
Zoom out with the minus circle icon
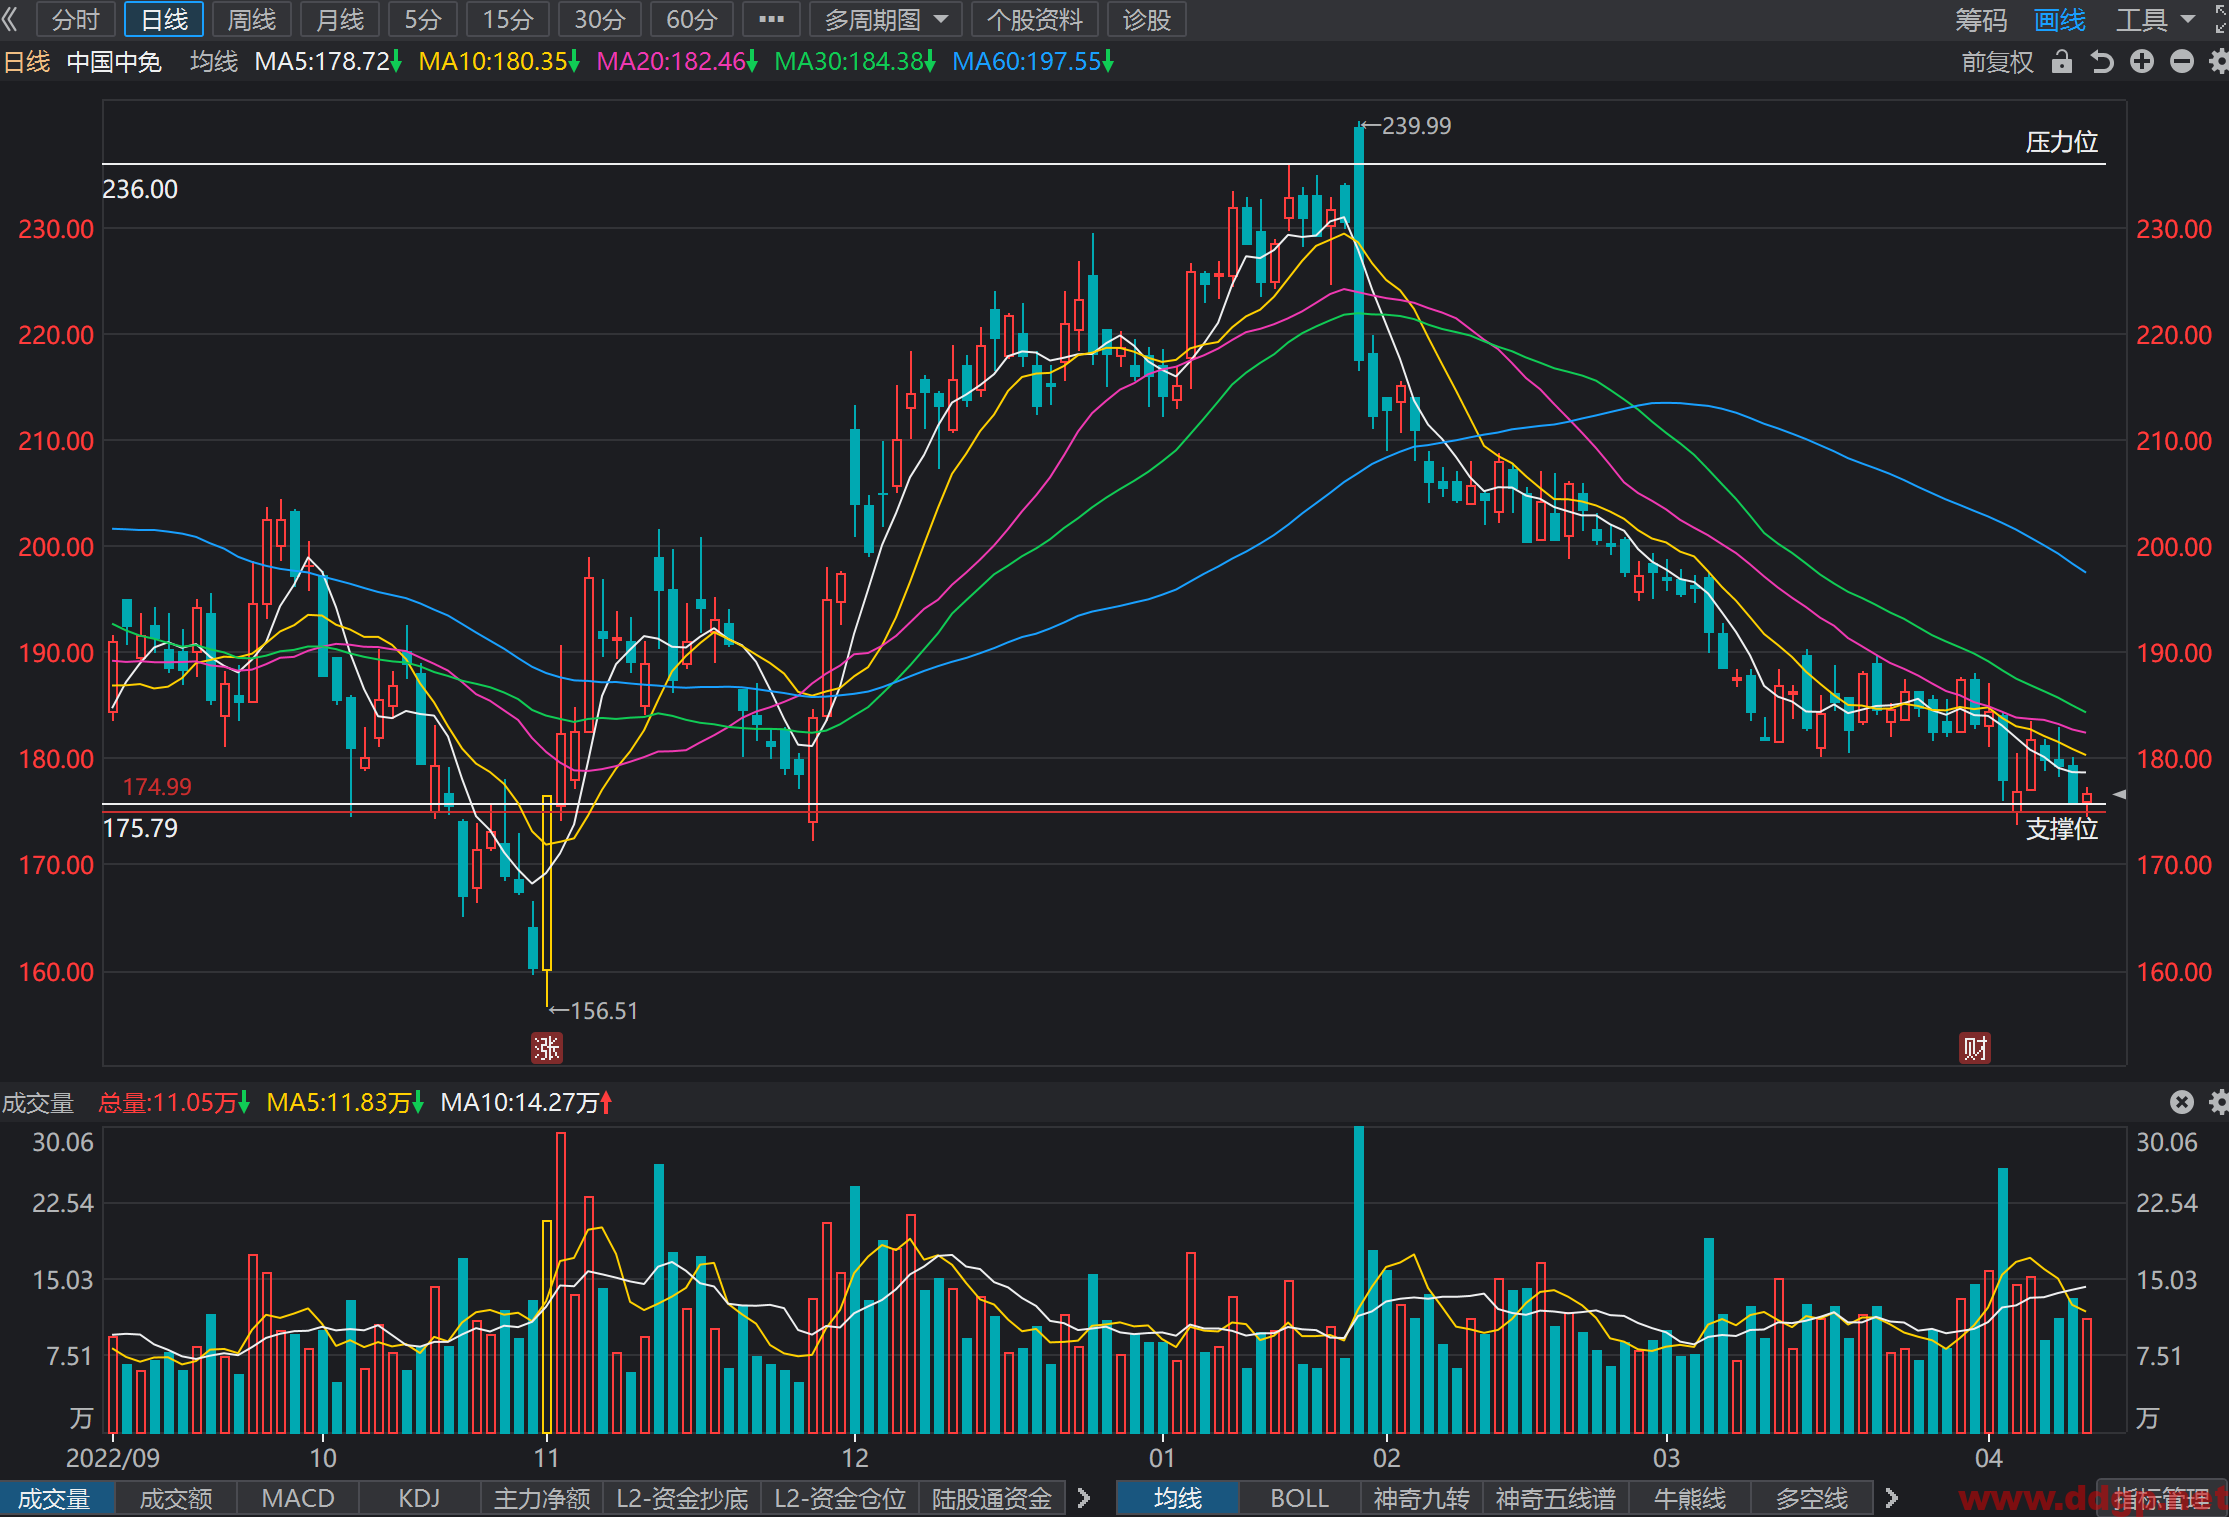click(x=2182, y=62)
